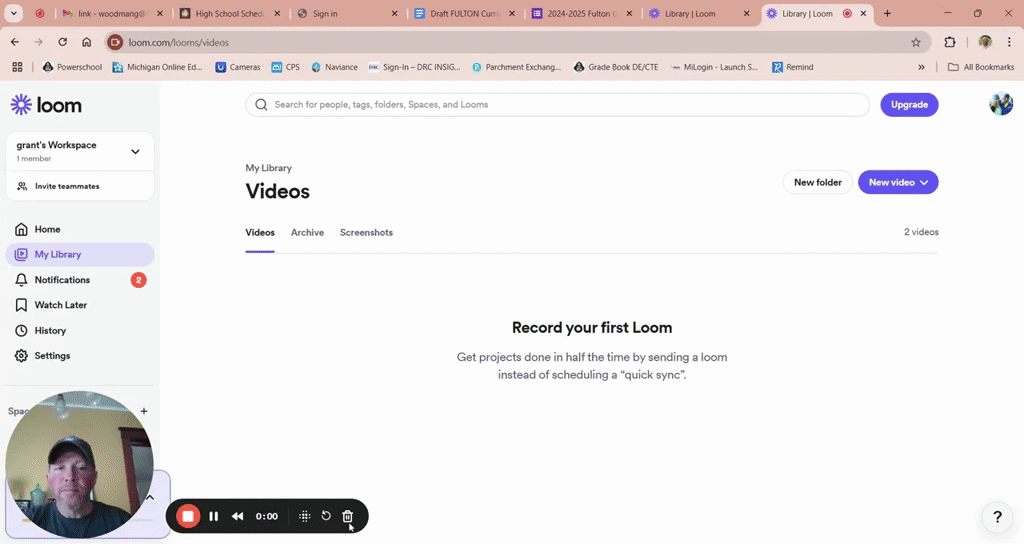Open My Library in the sidebar

80,254
